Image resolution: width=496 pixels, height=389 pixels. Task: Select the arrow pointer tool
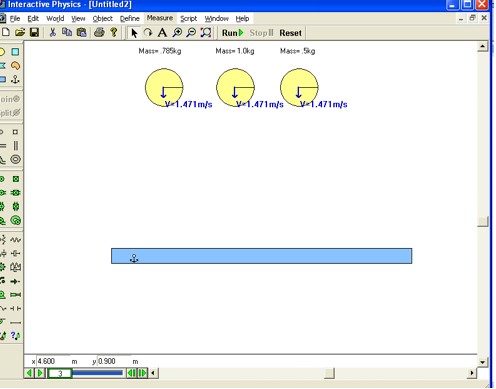(134, 33)
